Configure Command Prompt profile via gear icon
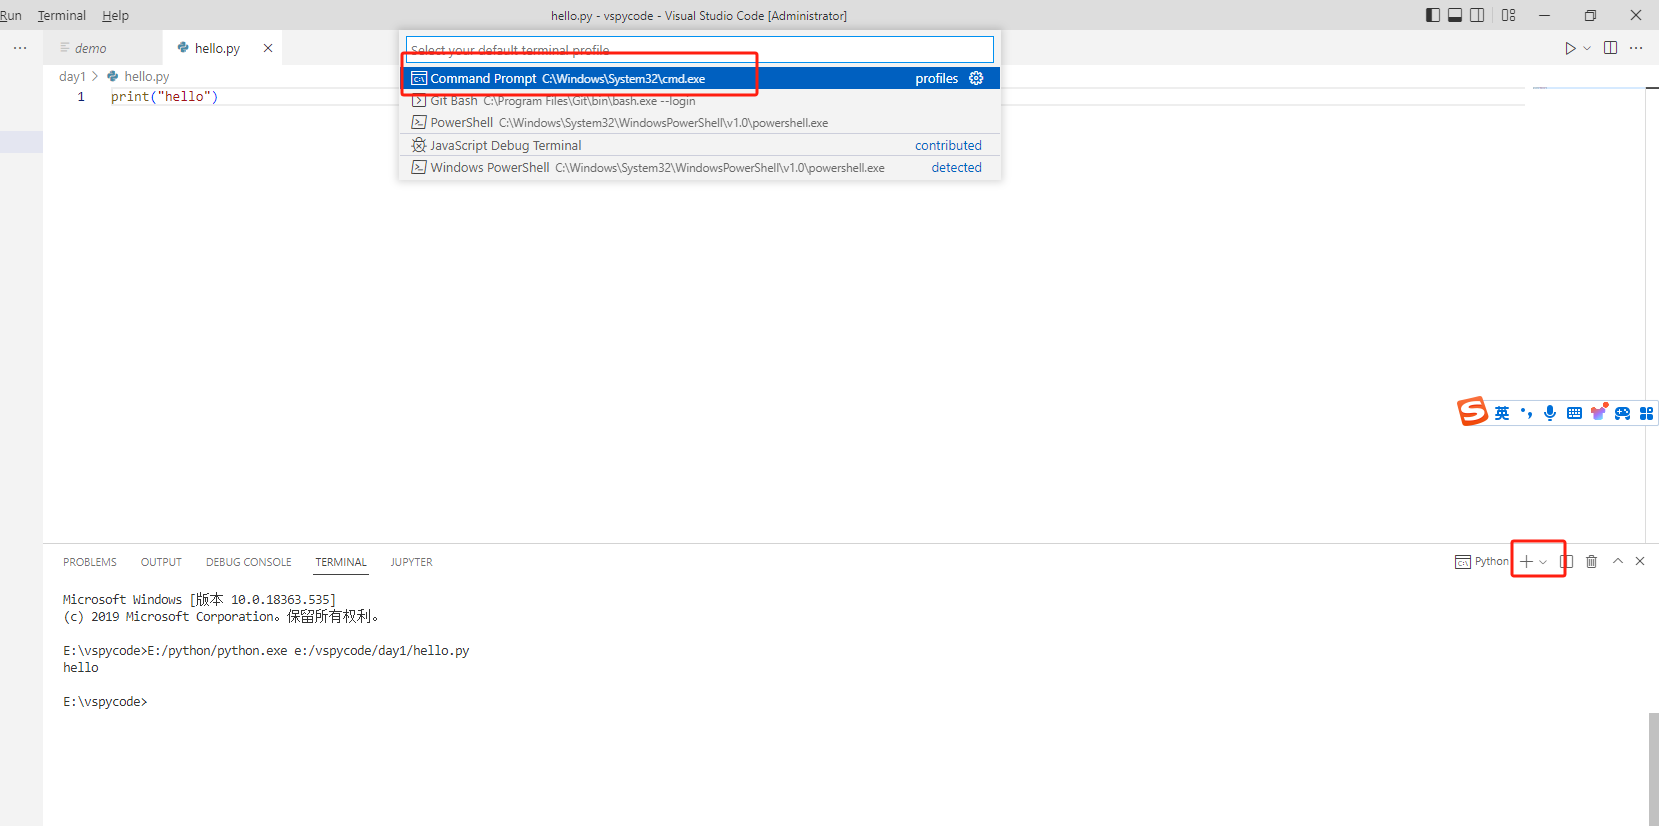The height and width of the screenshot is (826, 1659). point(976,78)
